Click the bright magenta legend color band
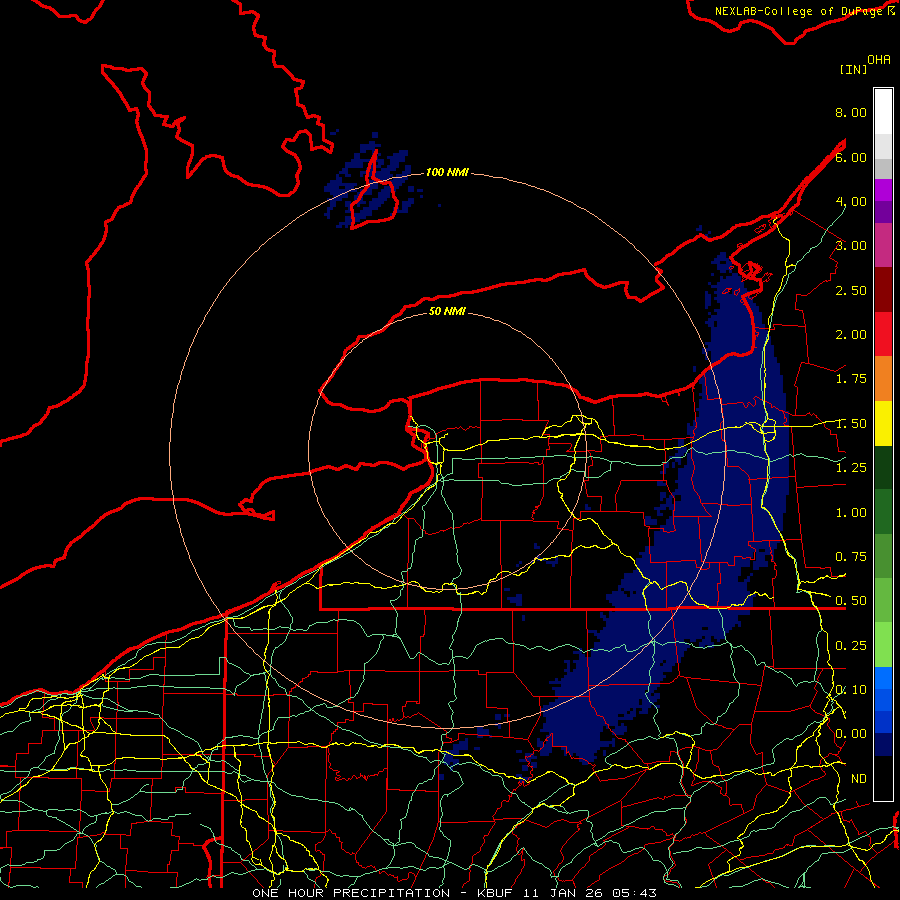The width and height of the screenshot is (900, 900). (883, 190)
